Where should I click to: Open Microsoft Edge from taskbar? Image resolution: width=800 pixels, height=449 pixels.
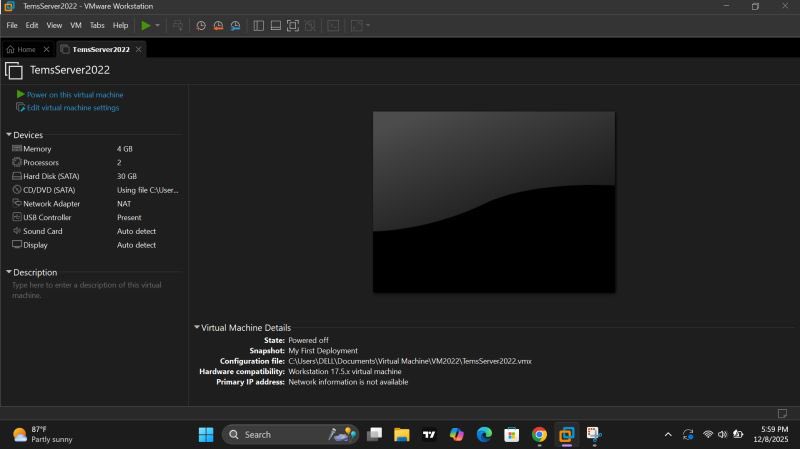[484, 435]
